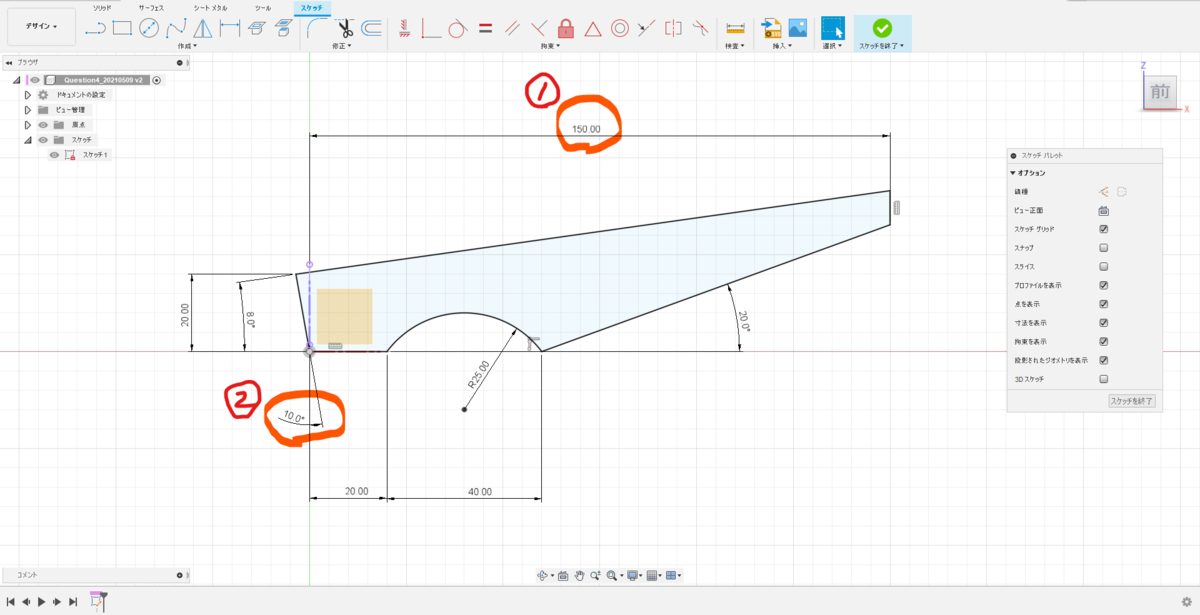This screenshot has width=1200, height=615.
Task: Select the Trim scissors tool
Action: point(346,28)
